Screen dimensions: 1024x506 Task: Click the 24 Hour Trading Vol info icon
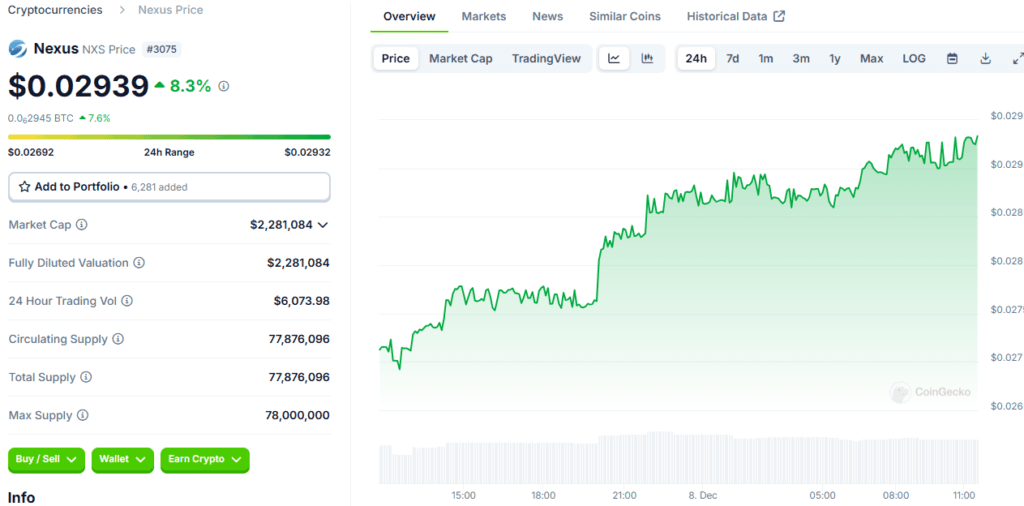click(x=127, y=301)
